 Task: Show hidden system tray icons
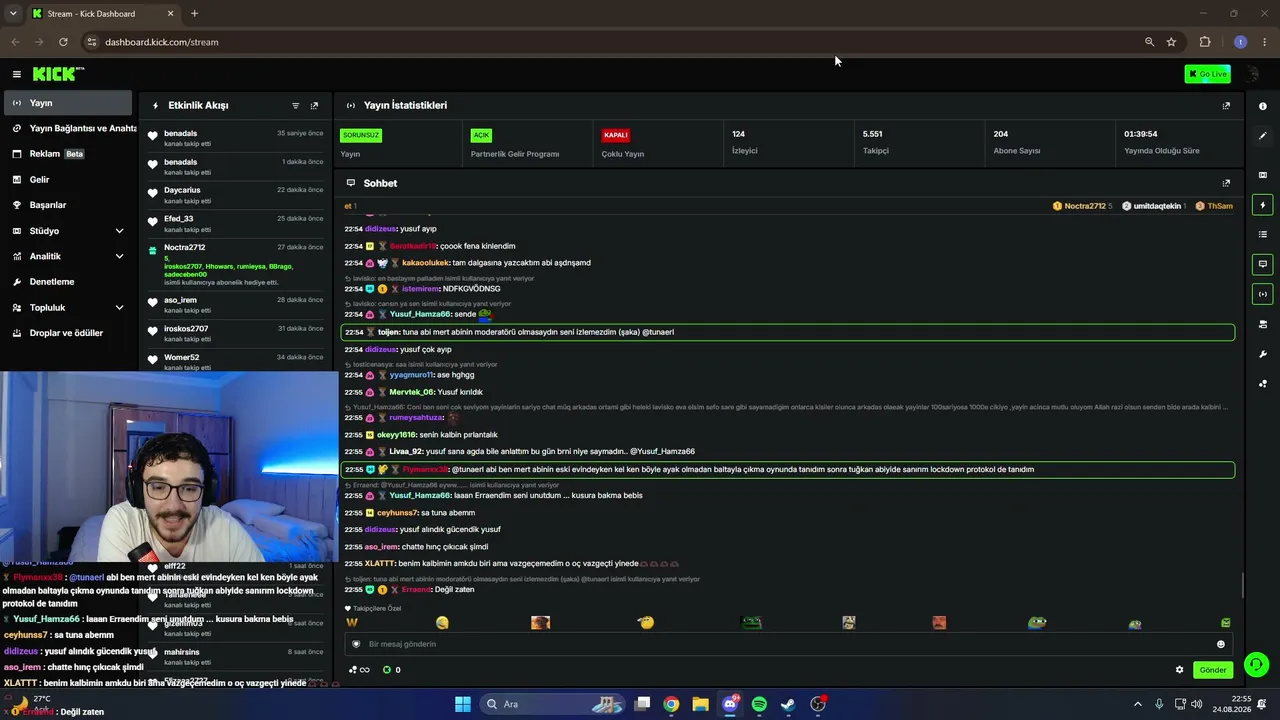[1137, 704]
